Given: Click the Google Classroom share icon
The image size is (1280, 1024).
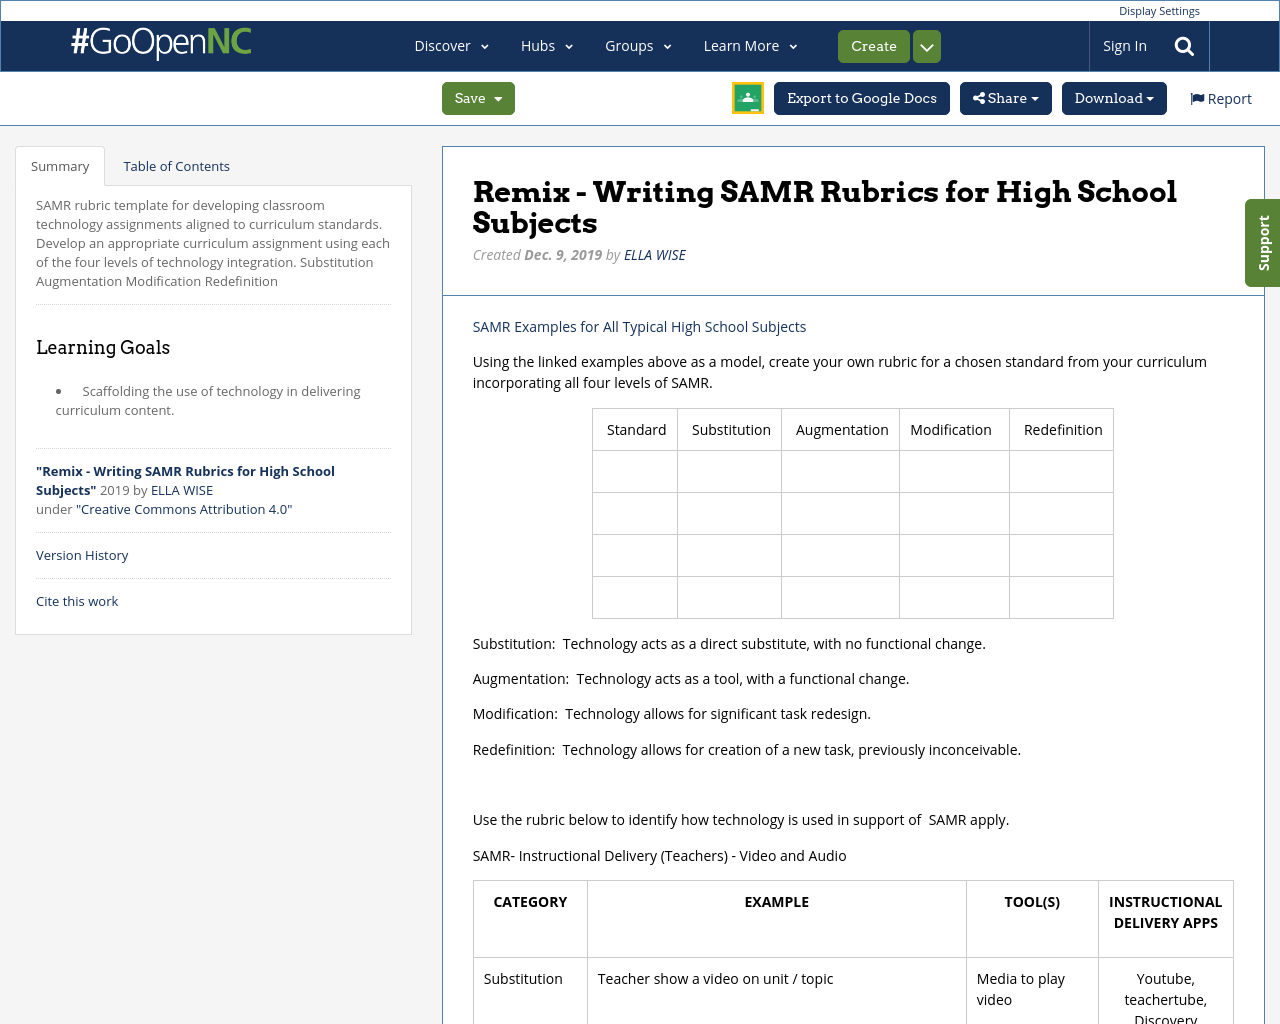Looking at the screenshot, I should point(747,98).
